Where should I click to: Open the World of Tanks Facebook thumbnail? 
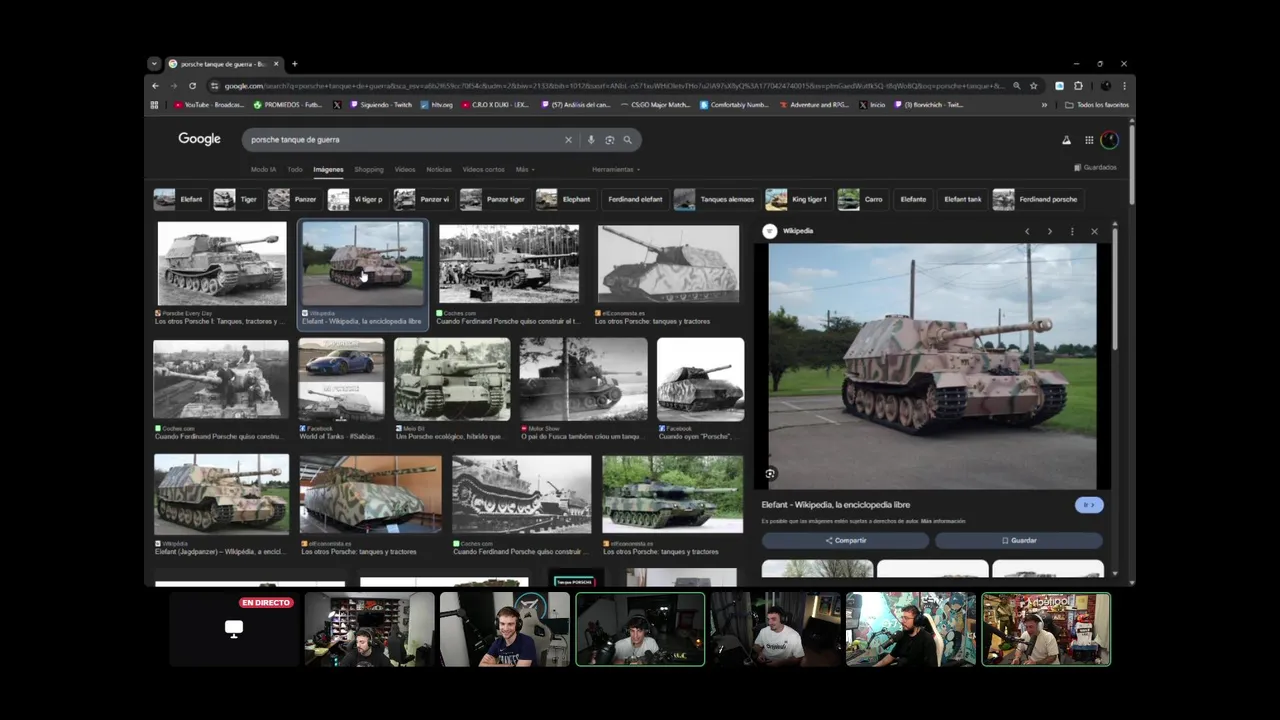[x=341, y=379]
